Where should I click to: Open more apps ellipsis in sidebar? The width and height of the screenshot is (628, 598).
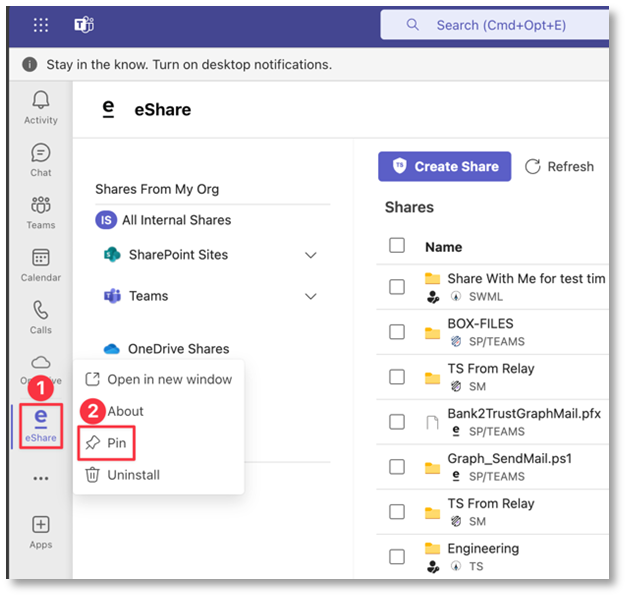(41, 478)
